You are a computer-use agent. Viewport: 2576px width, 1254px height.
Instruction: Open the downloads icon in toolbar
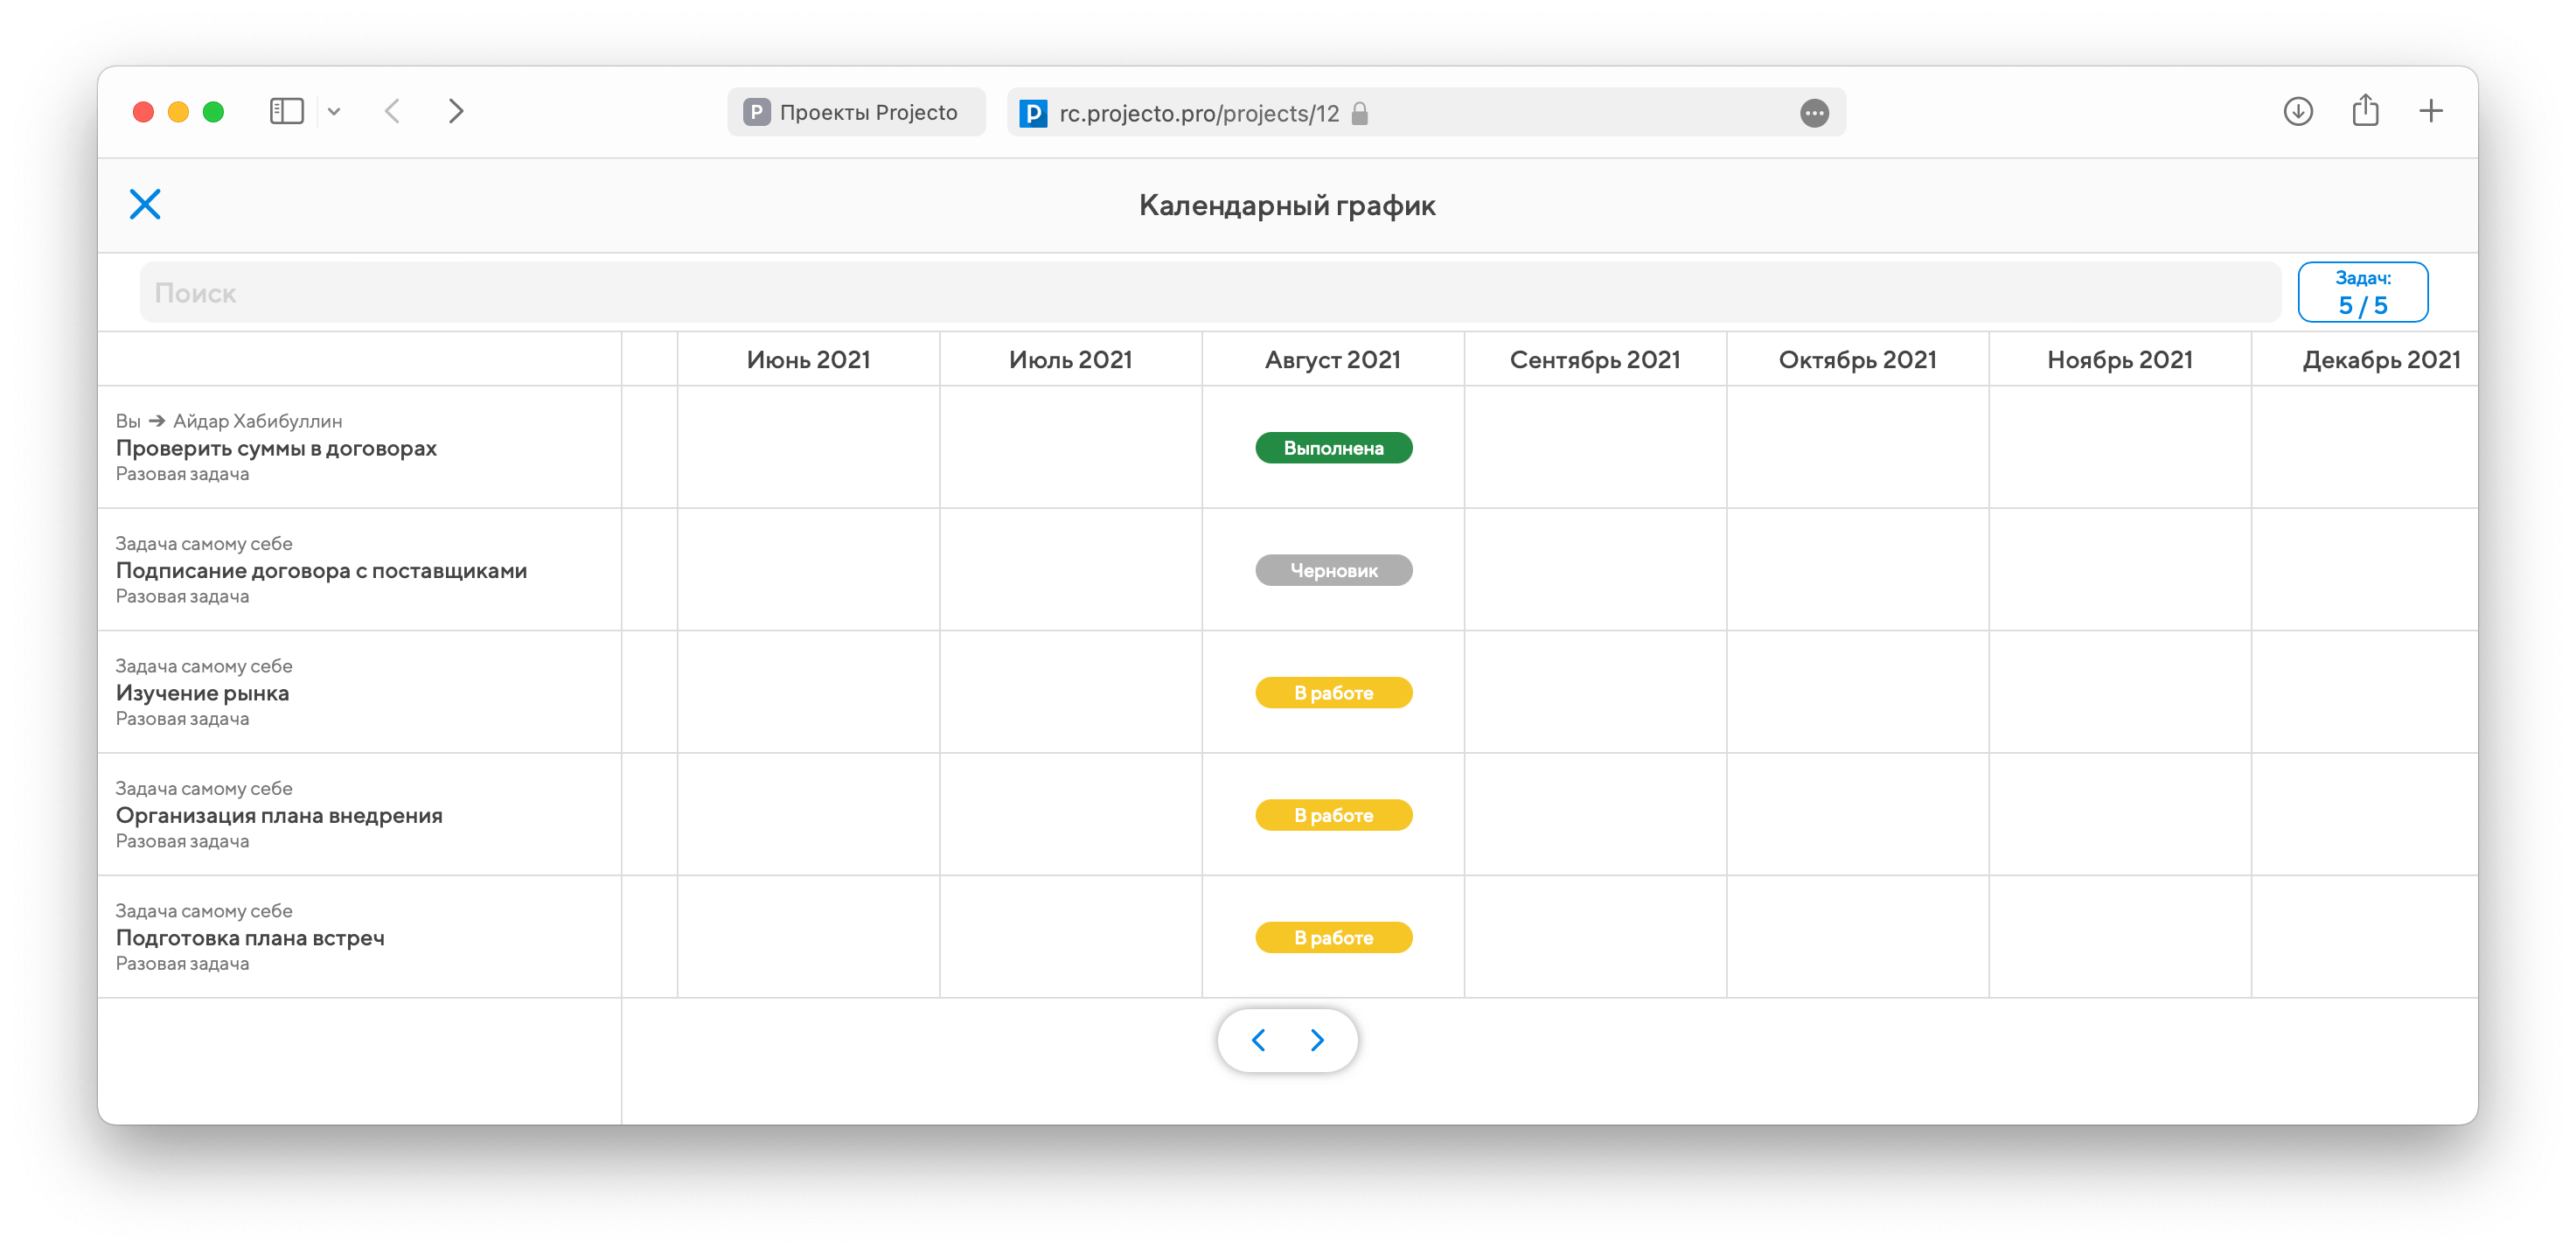(2298, 111)
